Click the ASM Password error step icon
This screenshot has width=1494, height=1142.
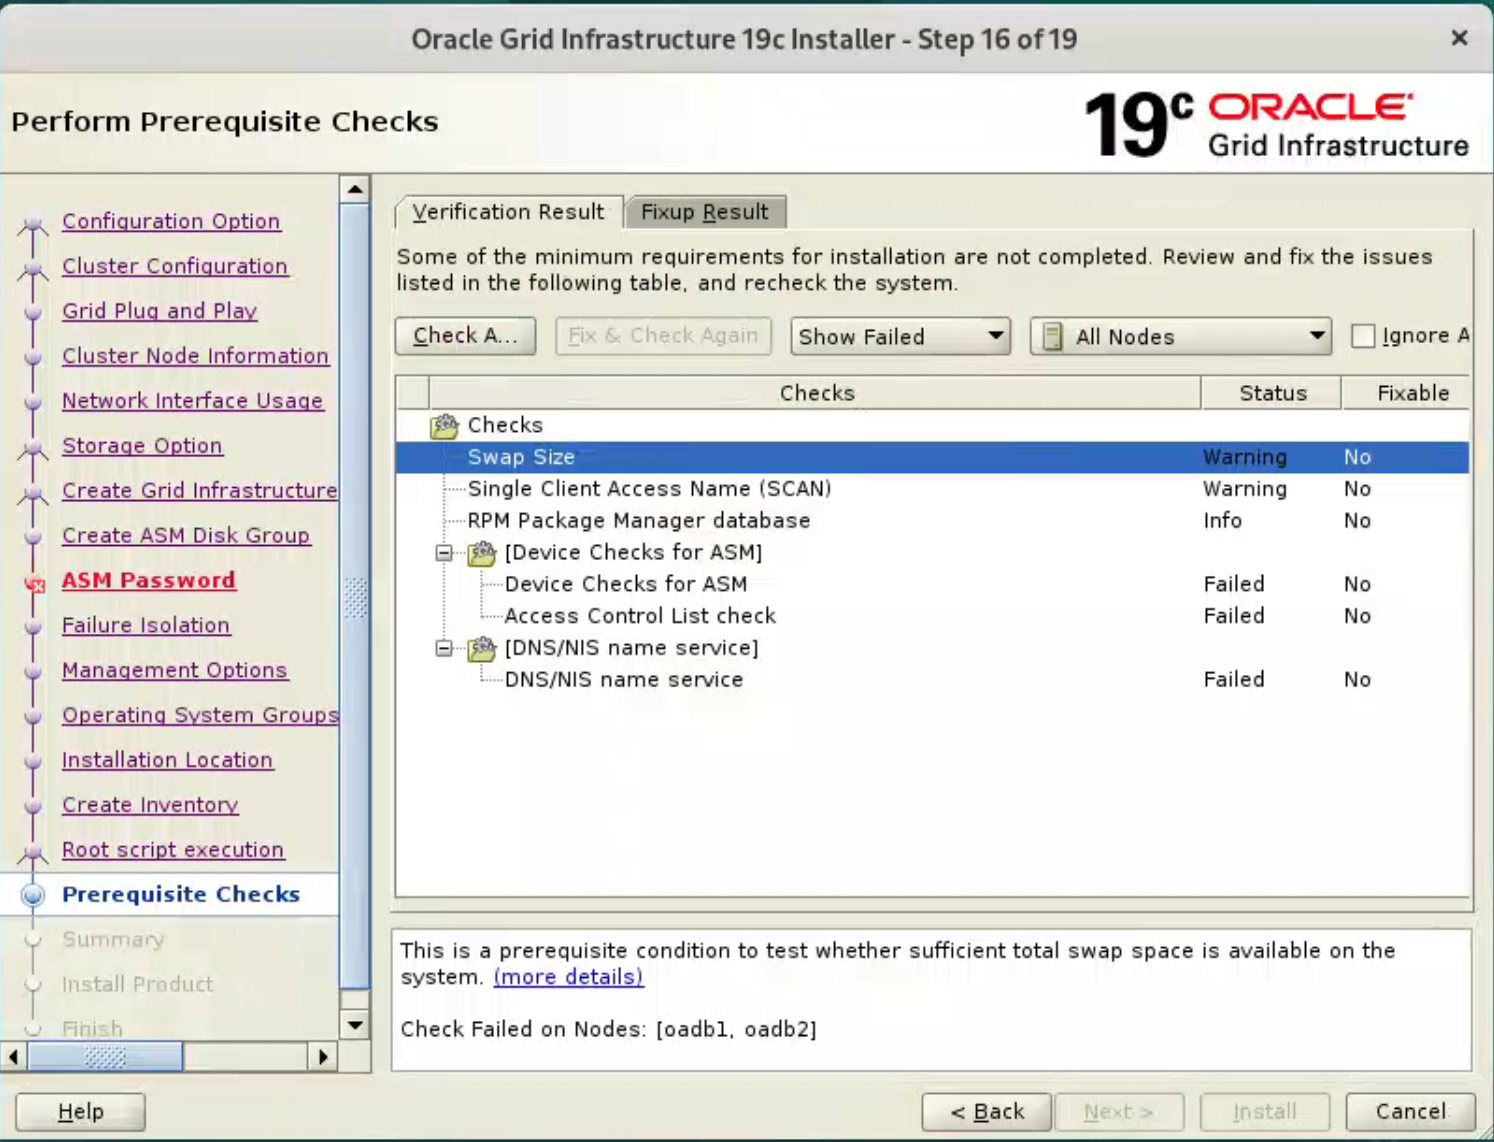point(35,585)
